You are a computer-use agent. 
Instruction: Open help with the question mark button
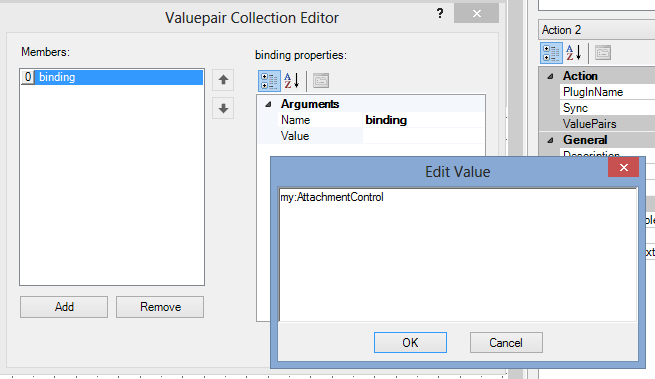tap(440, 13)
